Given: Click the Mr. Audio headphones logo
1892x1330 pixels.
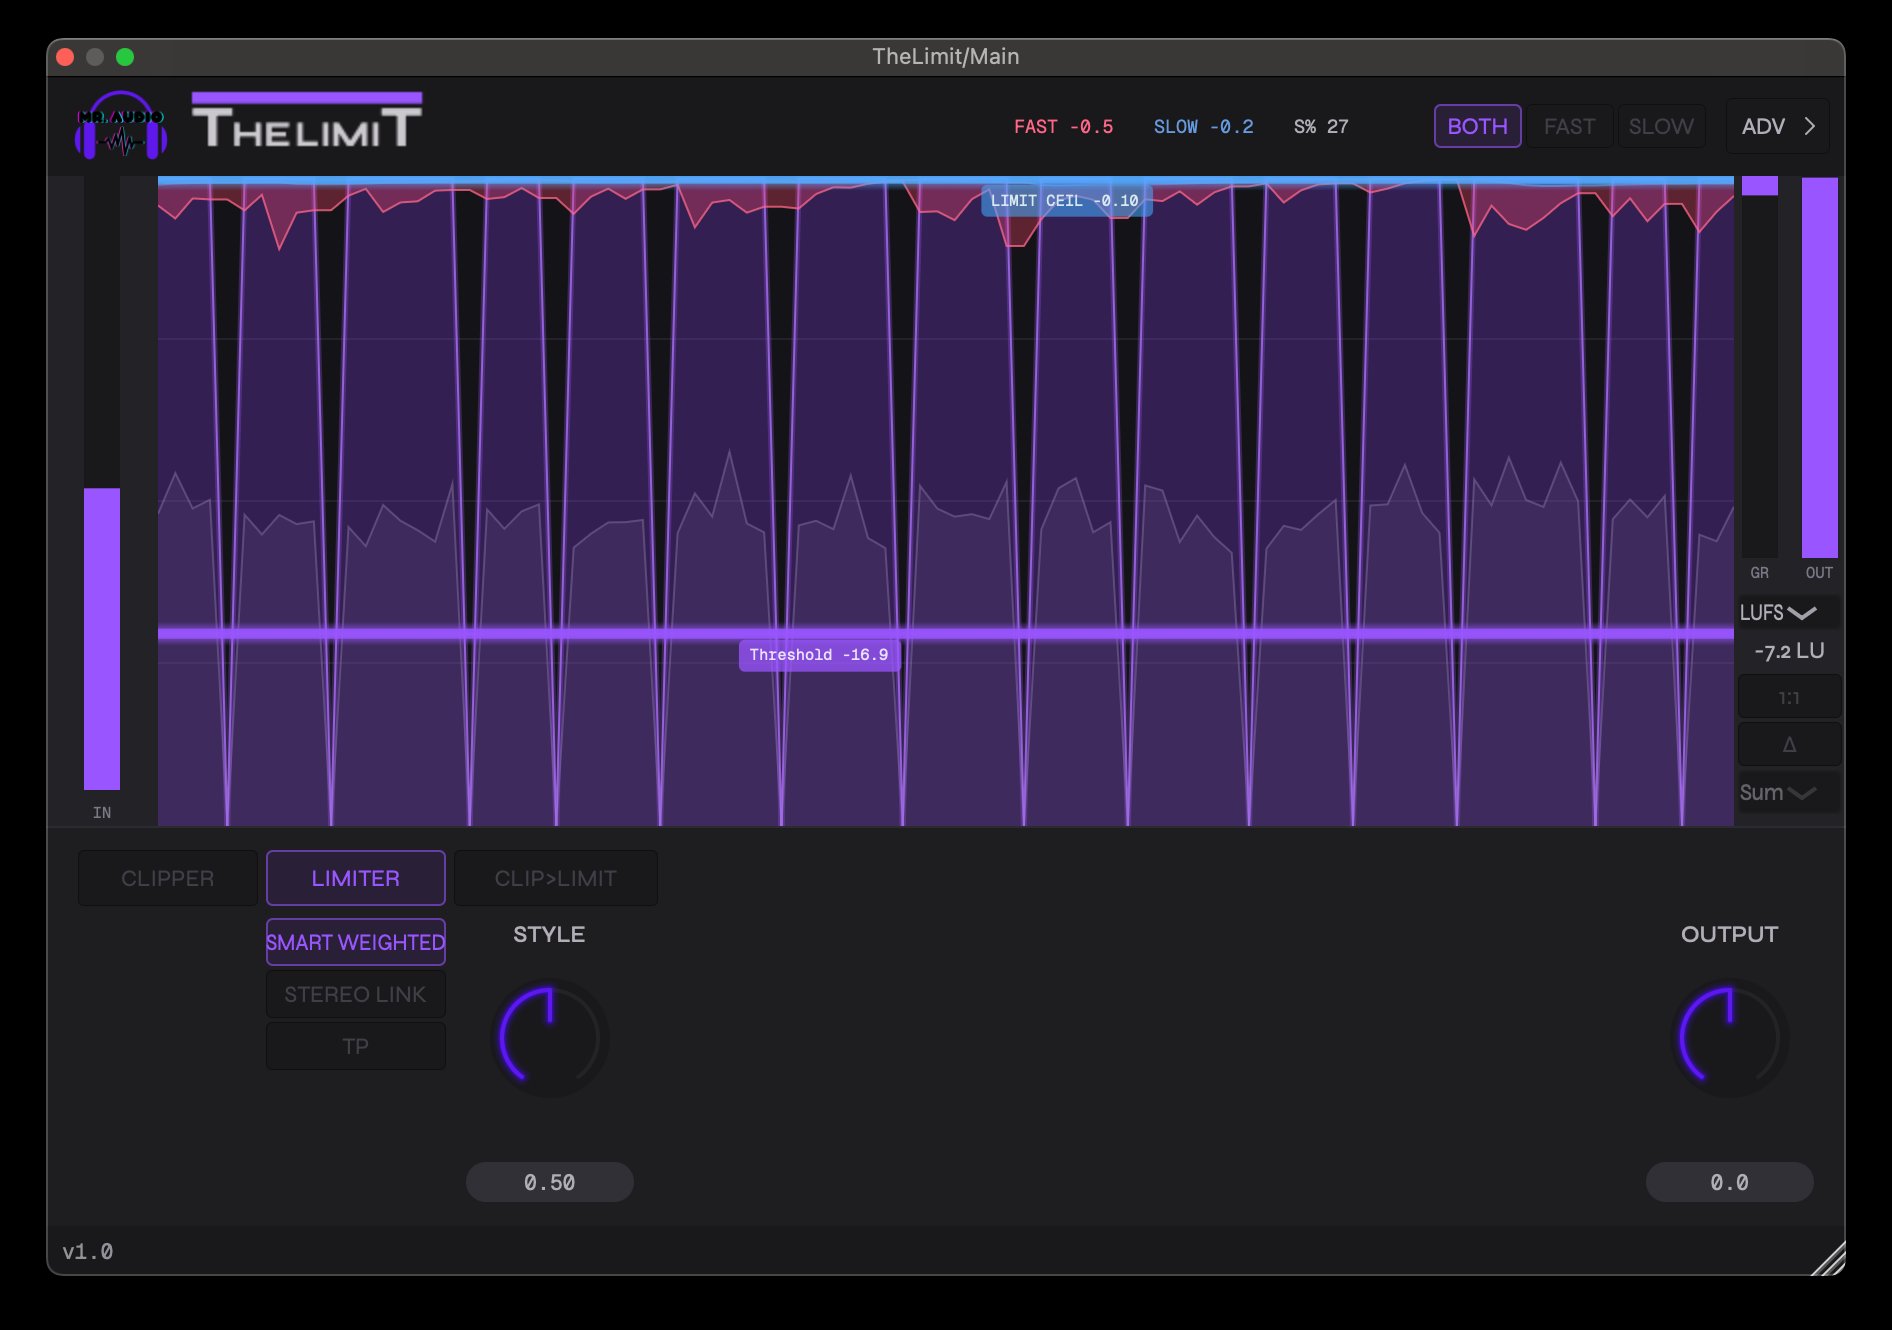Looking at the screenshot, I should tap(120, 126).
